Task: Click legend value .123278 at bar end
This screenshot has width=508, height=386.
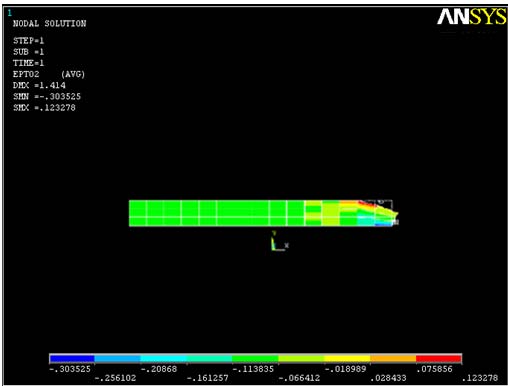Action: point(480,378)
